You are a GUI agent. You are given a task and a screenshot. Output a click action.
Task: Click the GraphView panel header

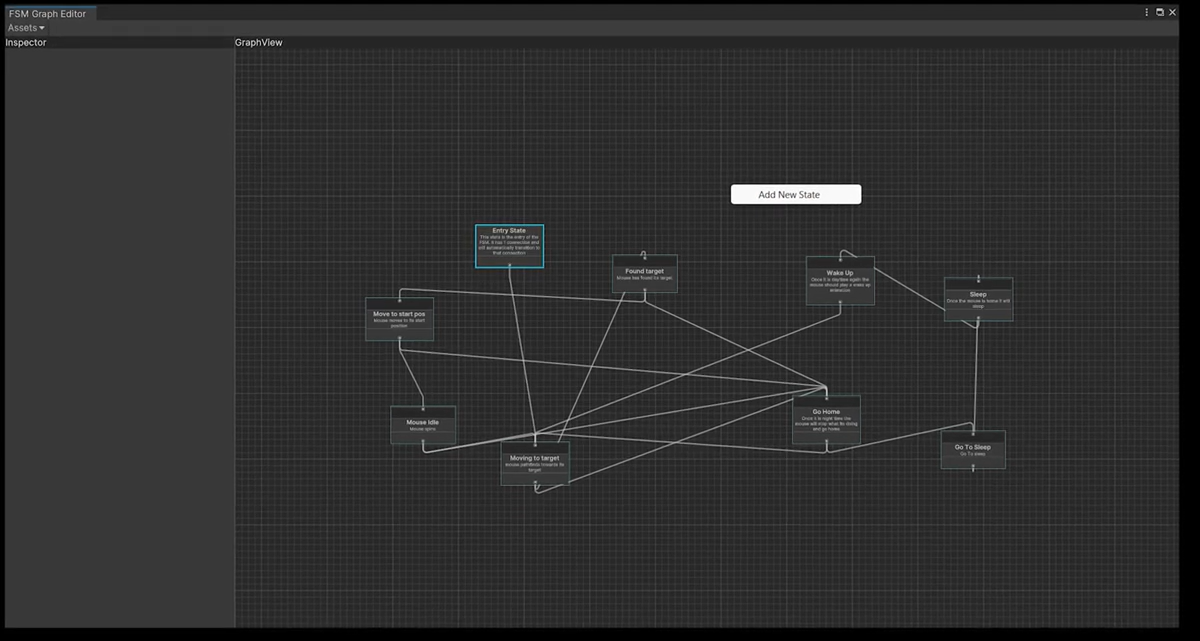point(258,43)
